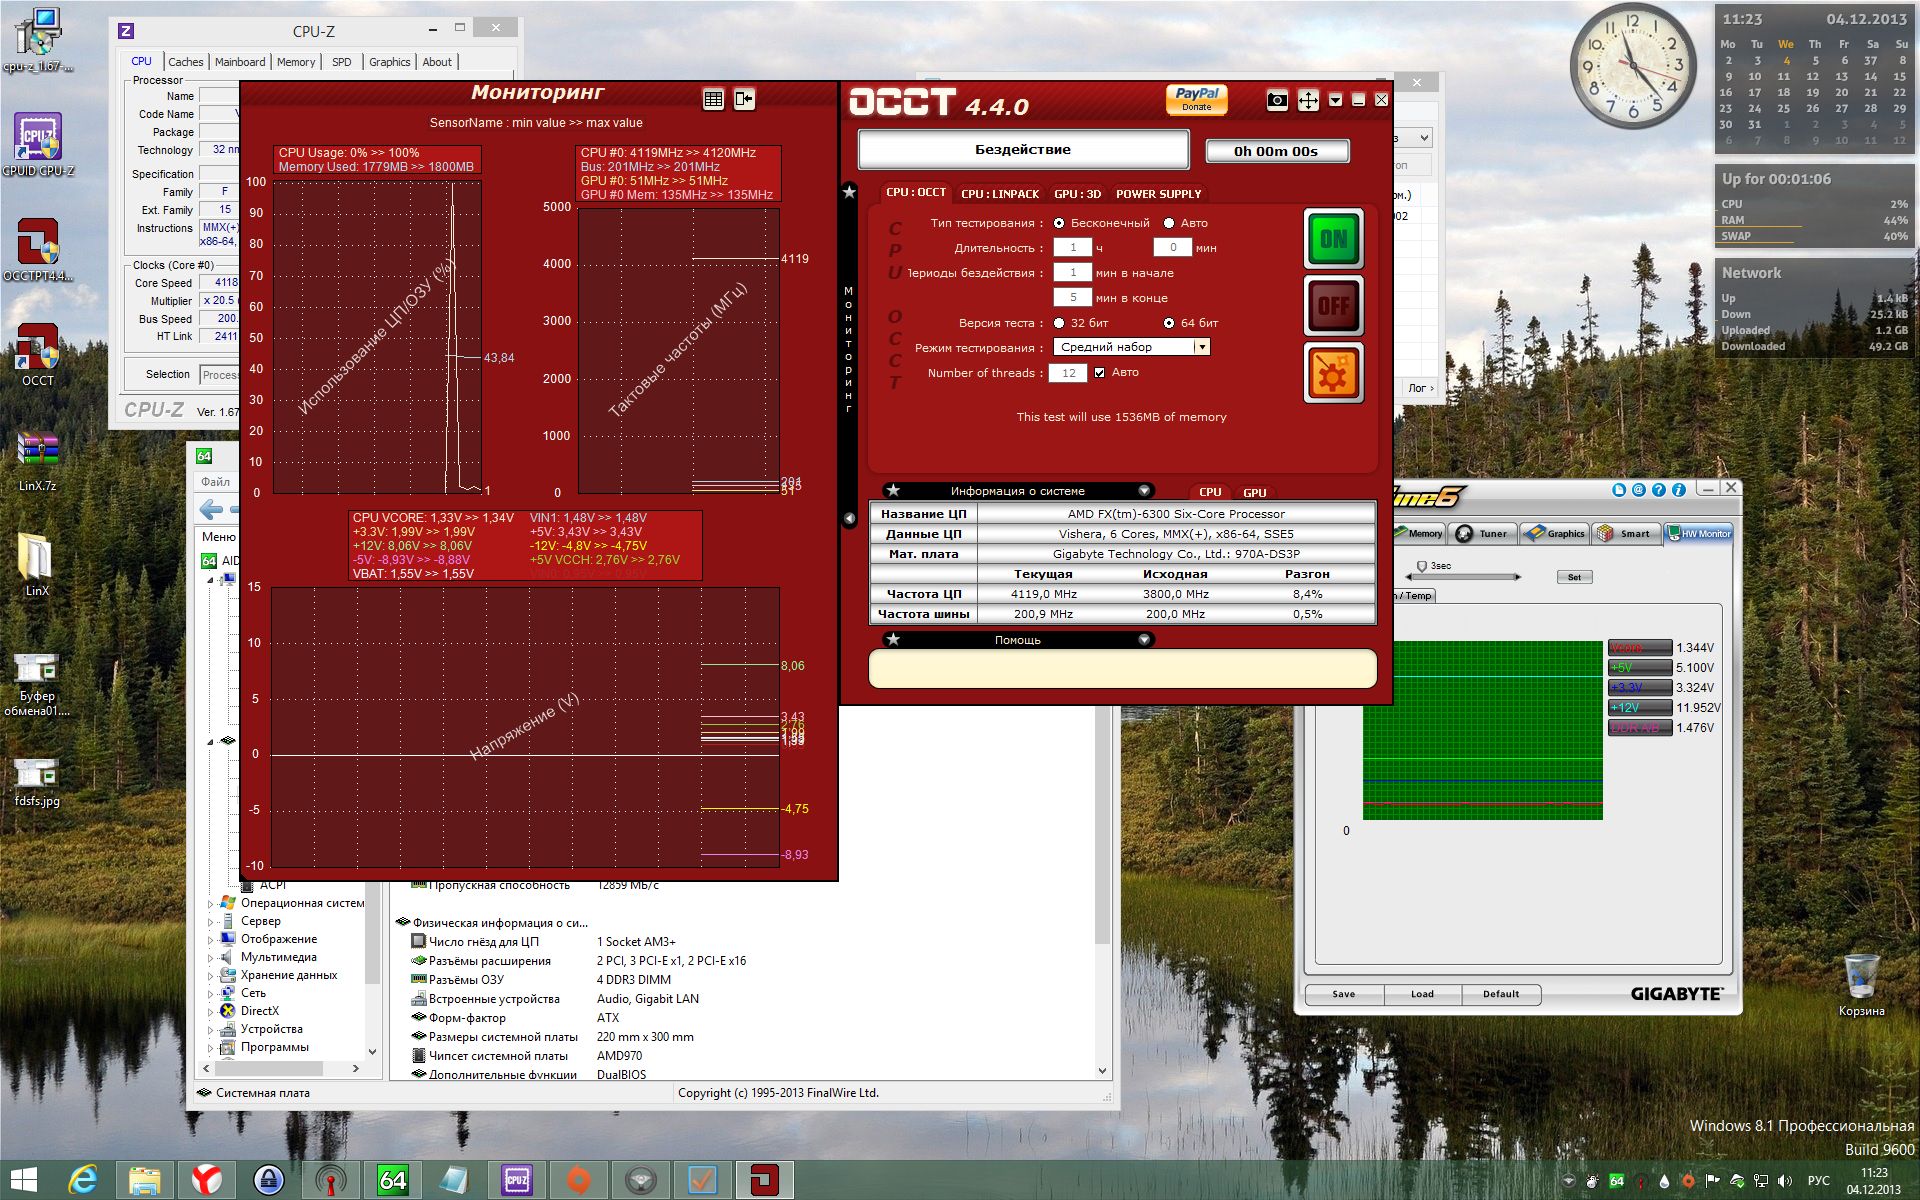Click the OCCT screenshot camera icon
Screen dimensions: 1920x1200
pos(1277,100)
